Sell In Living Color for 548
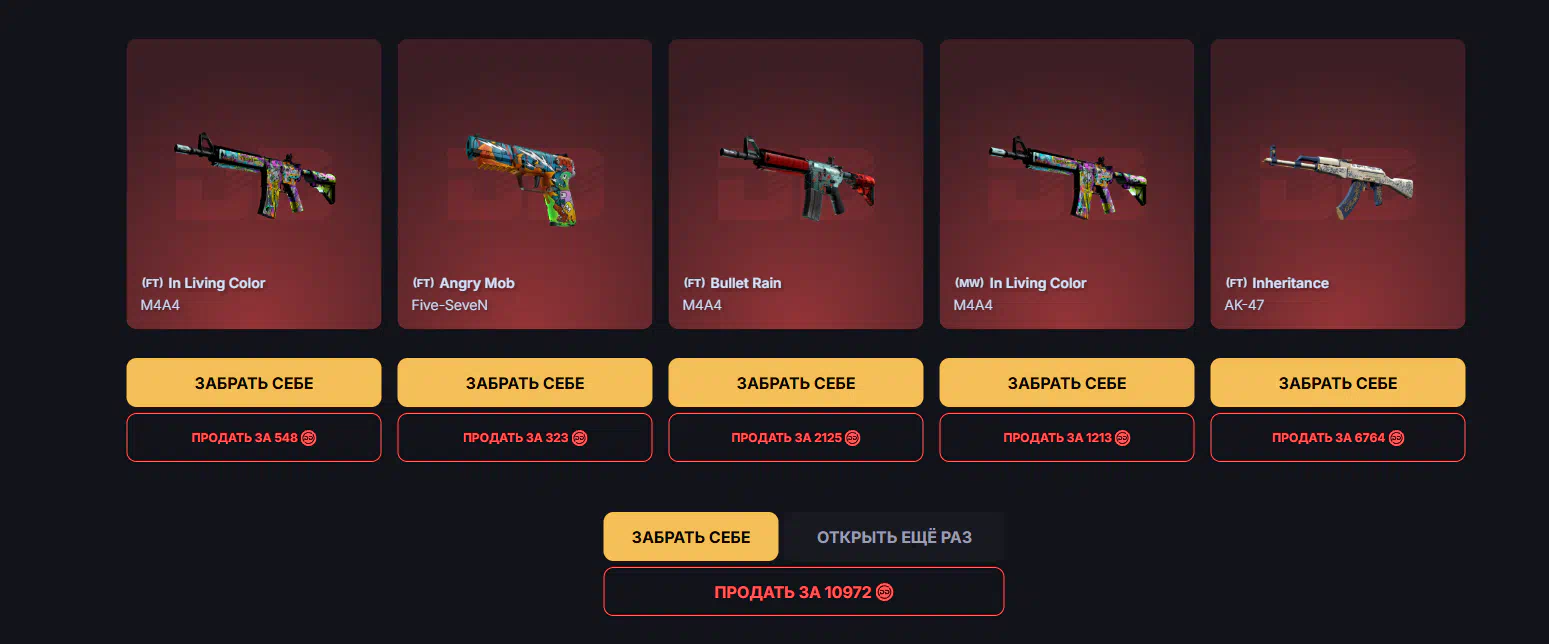The image size is (1549, 644). (x=254, y=437)
